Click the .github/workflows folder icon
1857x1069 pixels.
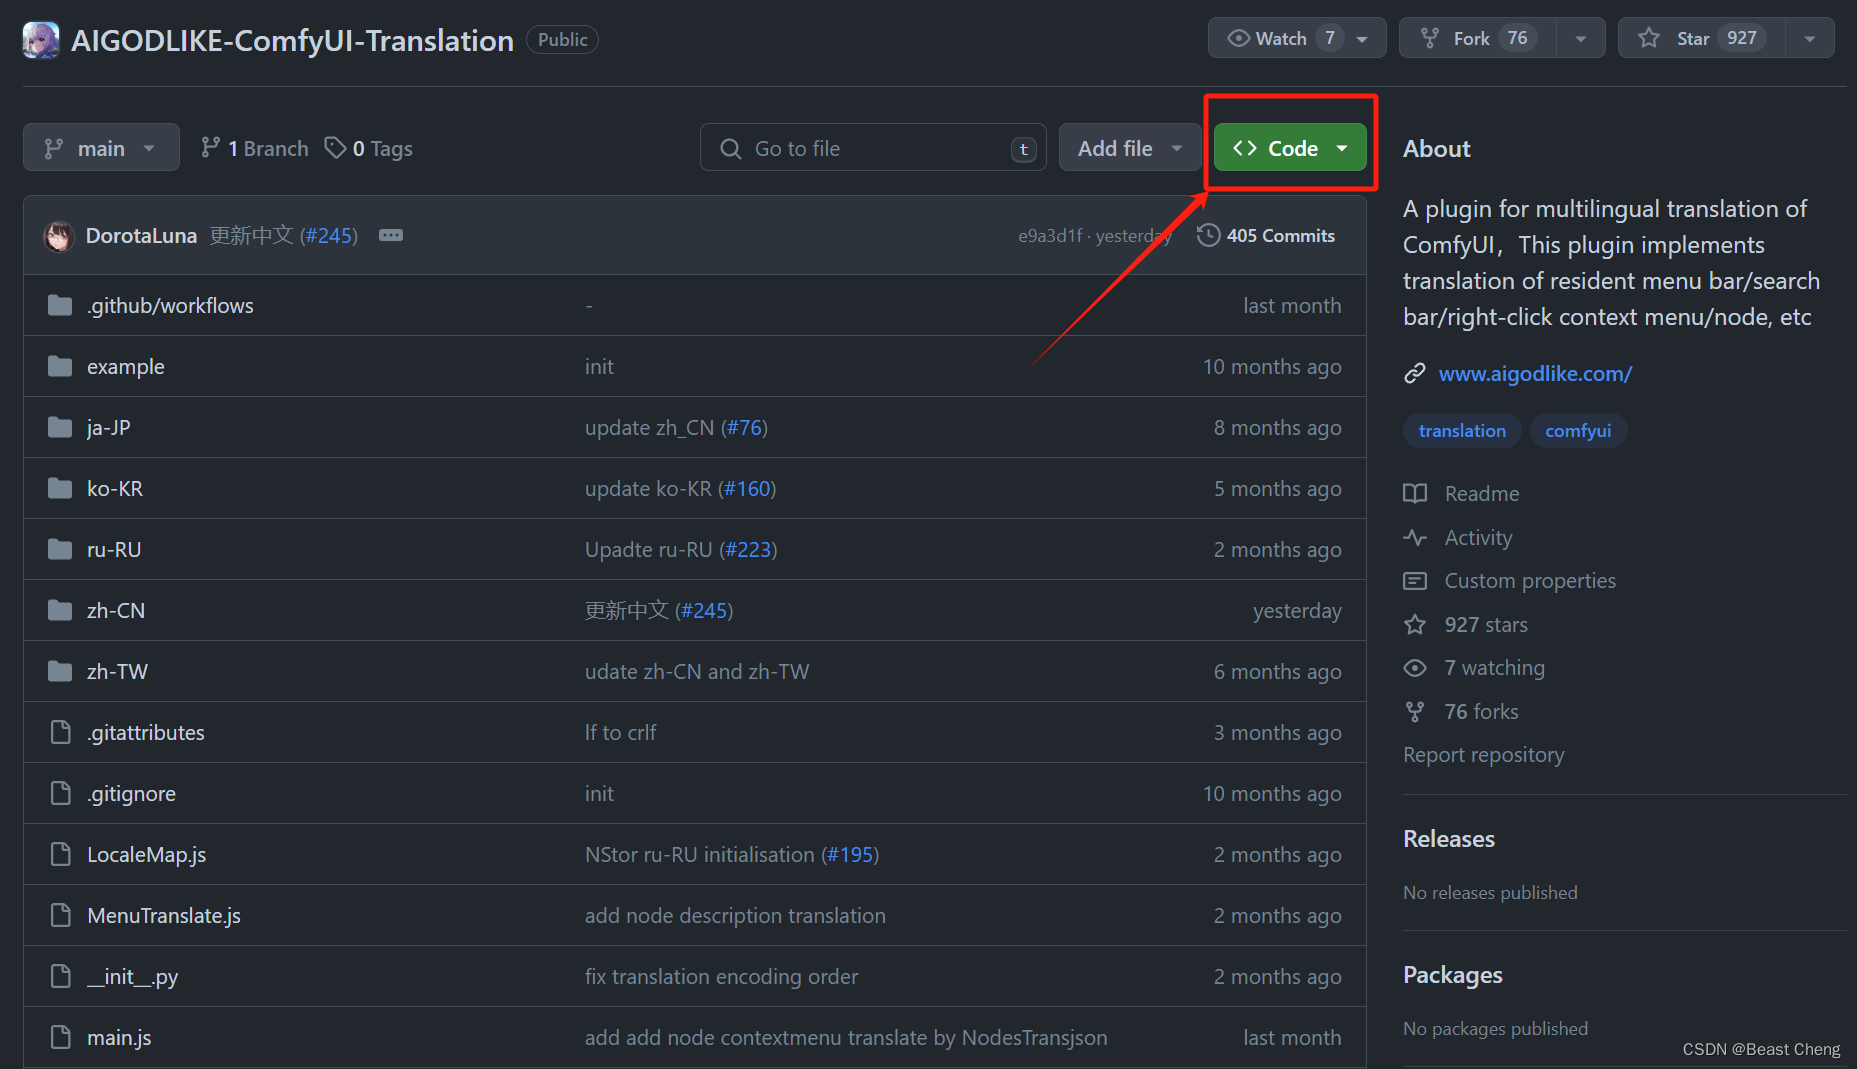(x=60, y=305)
